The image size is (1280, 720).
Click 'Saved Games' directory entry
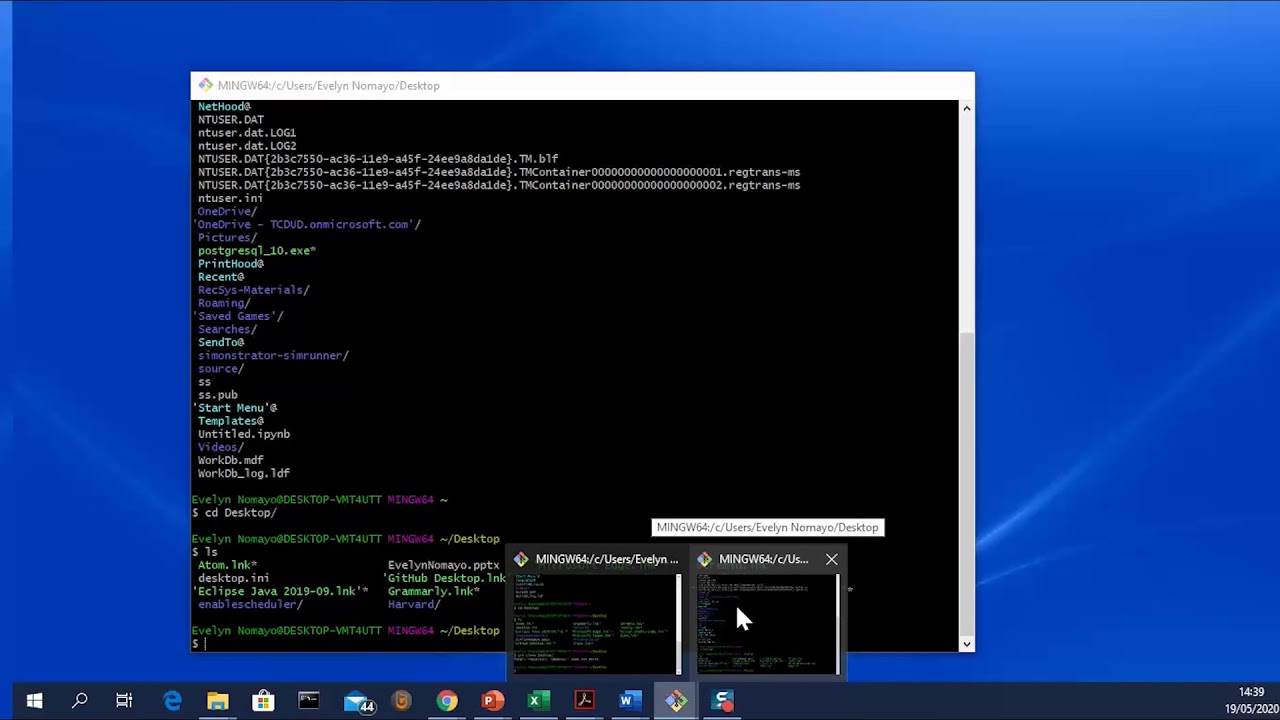[238, 316]
